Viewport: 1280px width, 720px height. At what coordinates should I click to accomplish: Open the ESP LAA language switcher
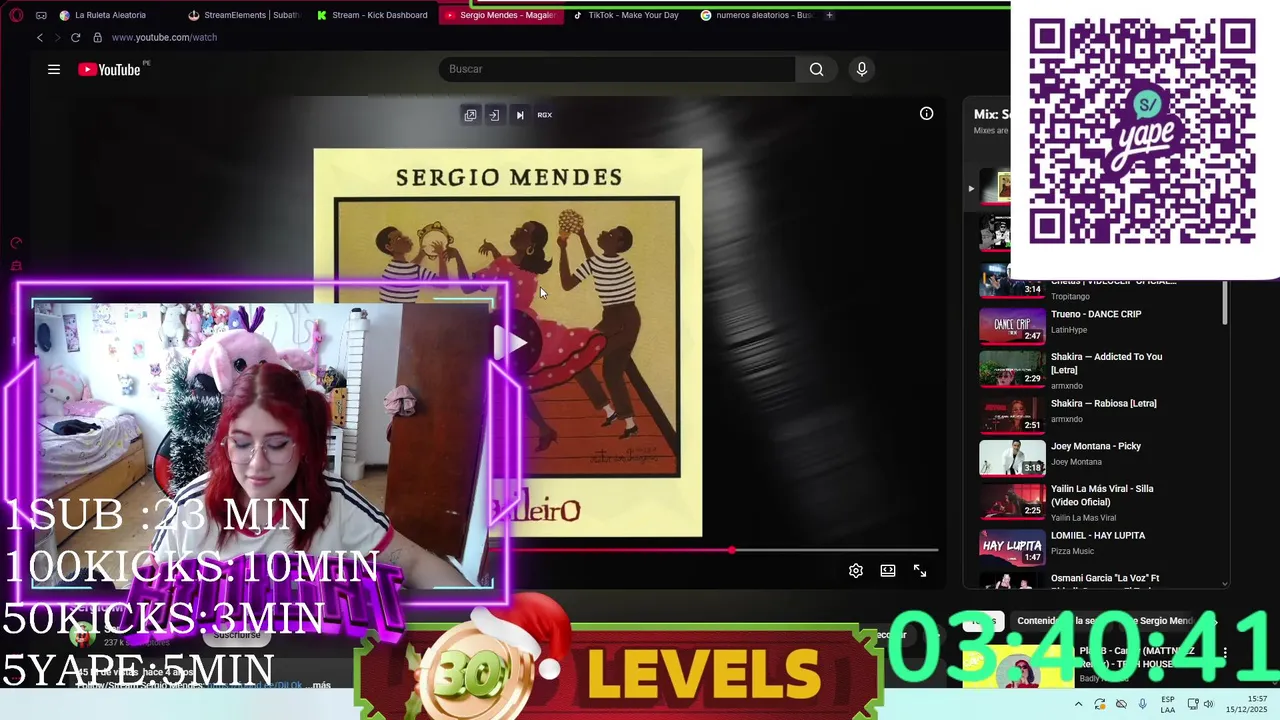point(1168,704)
